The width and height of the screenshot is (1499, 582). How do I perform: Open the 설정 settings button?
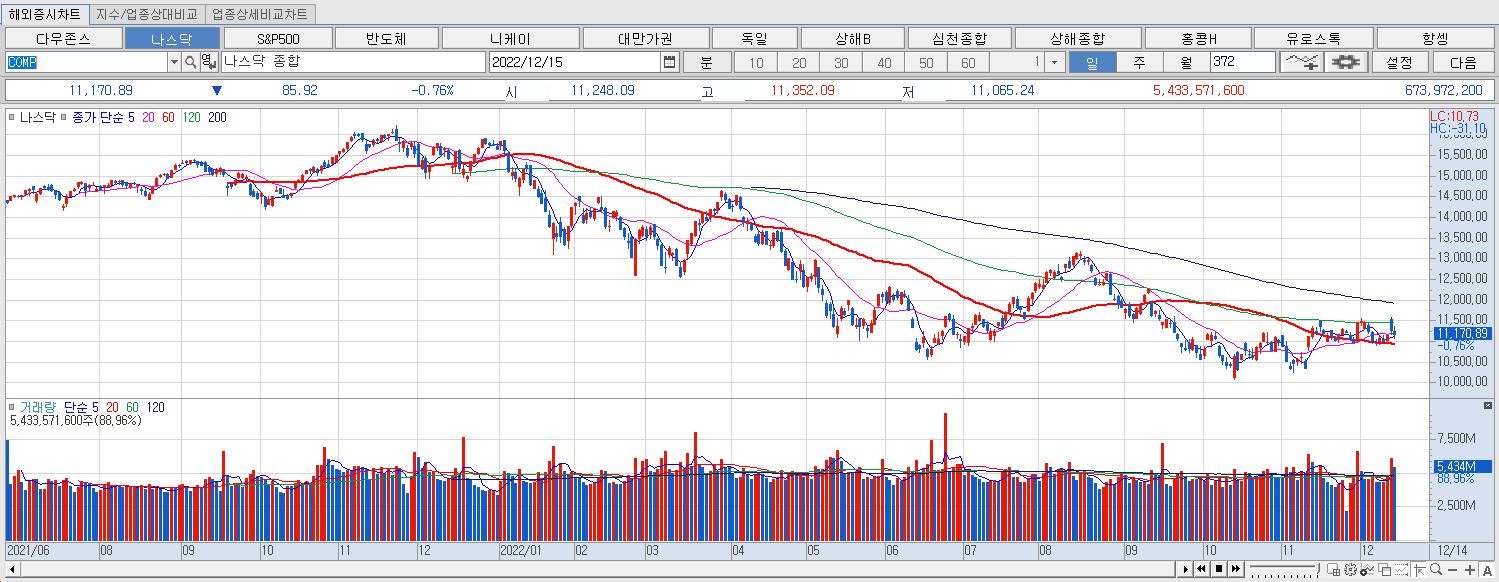1399,62
